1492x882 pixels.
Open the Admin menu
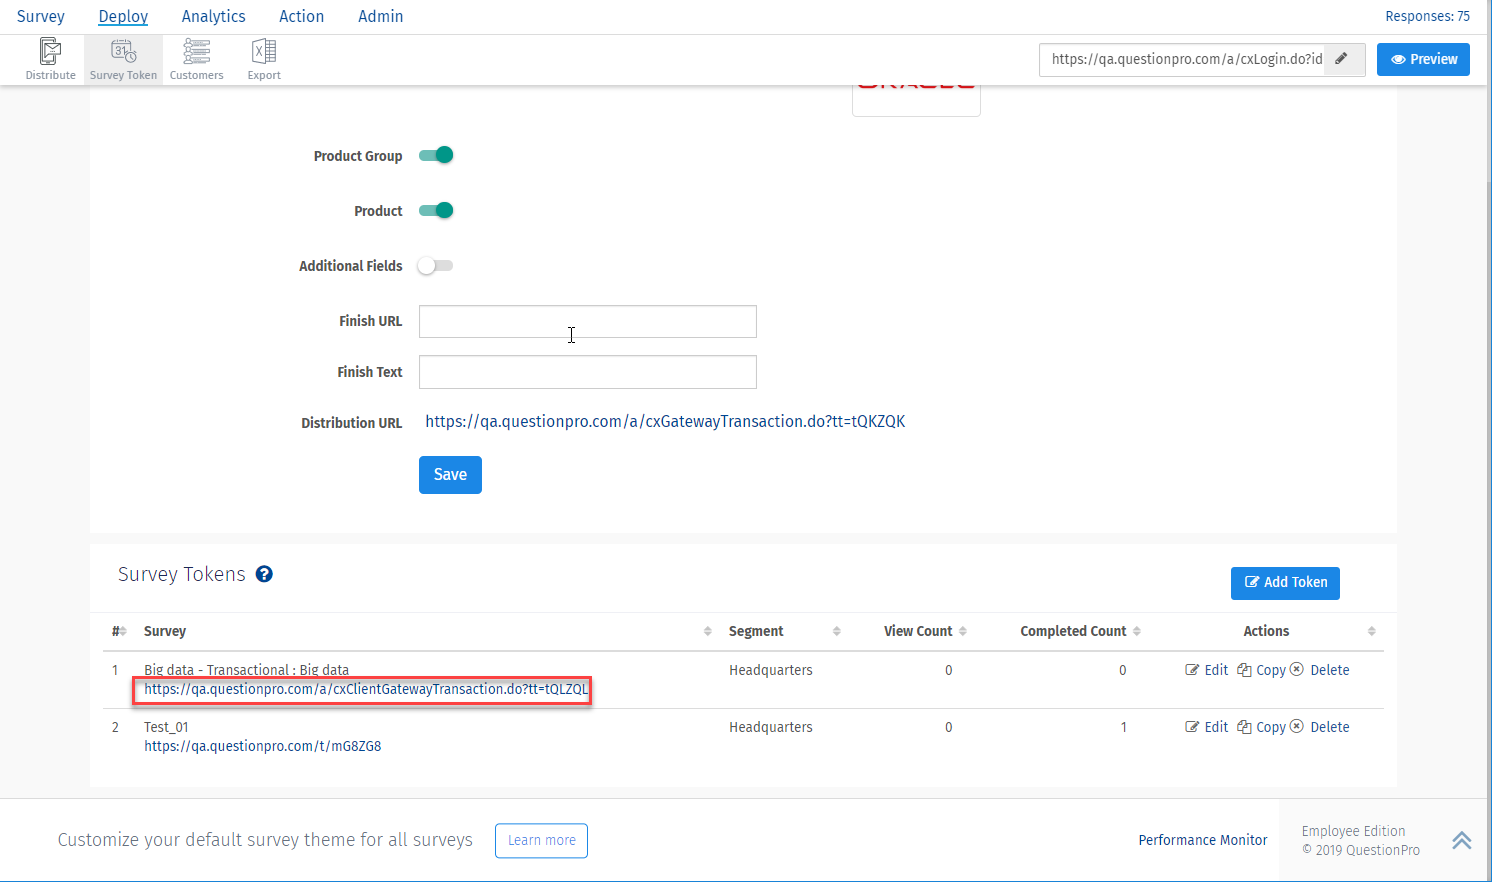(x=381, y=16)
